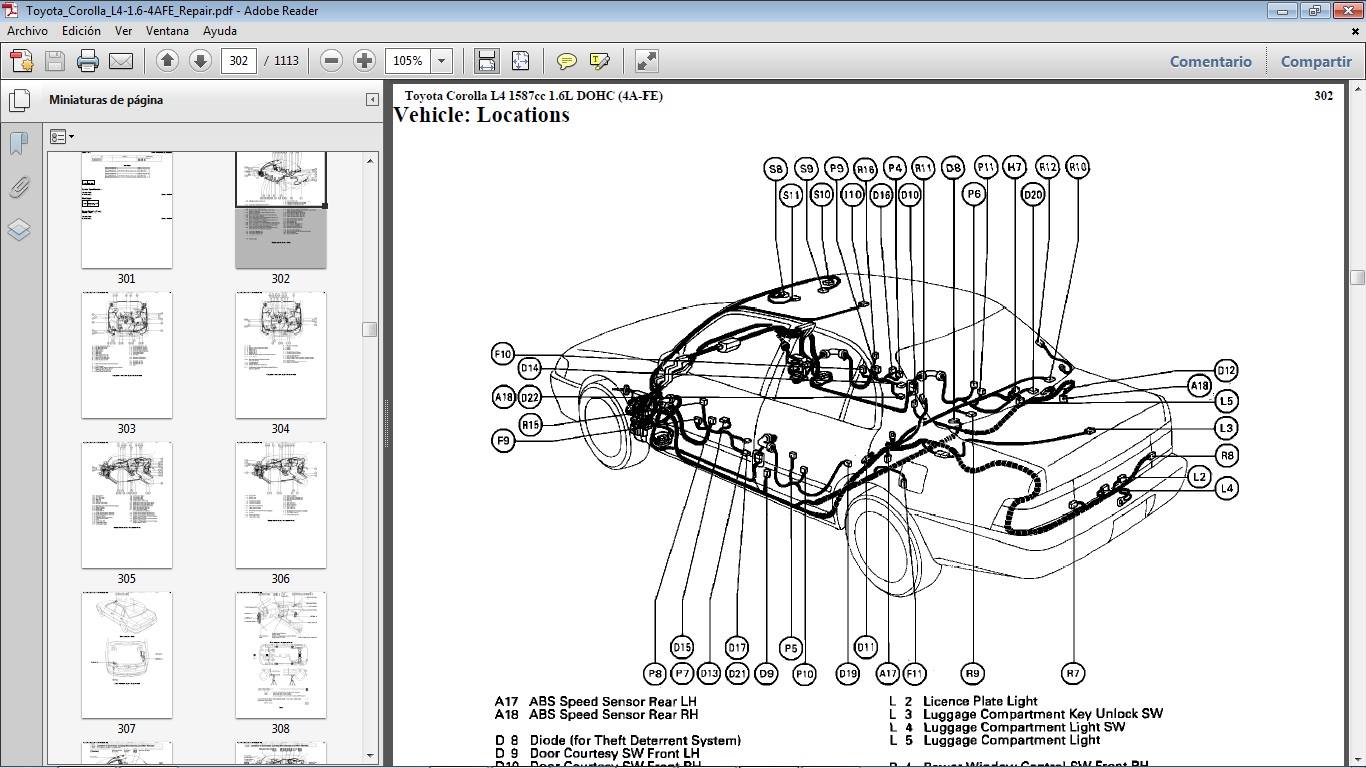Open the Edición menu
The height and width of the screenshot is (768, 1366).
(81, 31)
